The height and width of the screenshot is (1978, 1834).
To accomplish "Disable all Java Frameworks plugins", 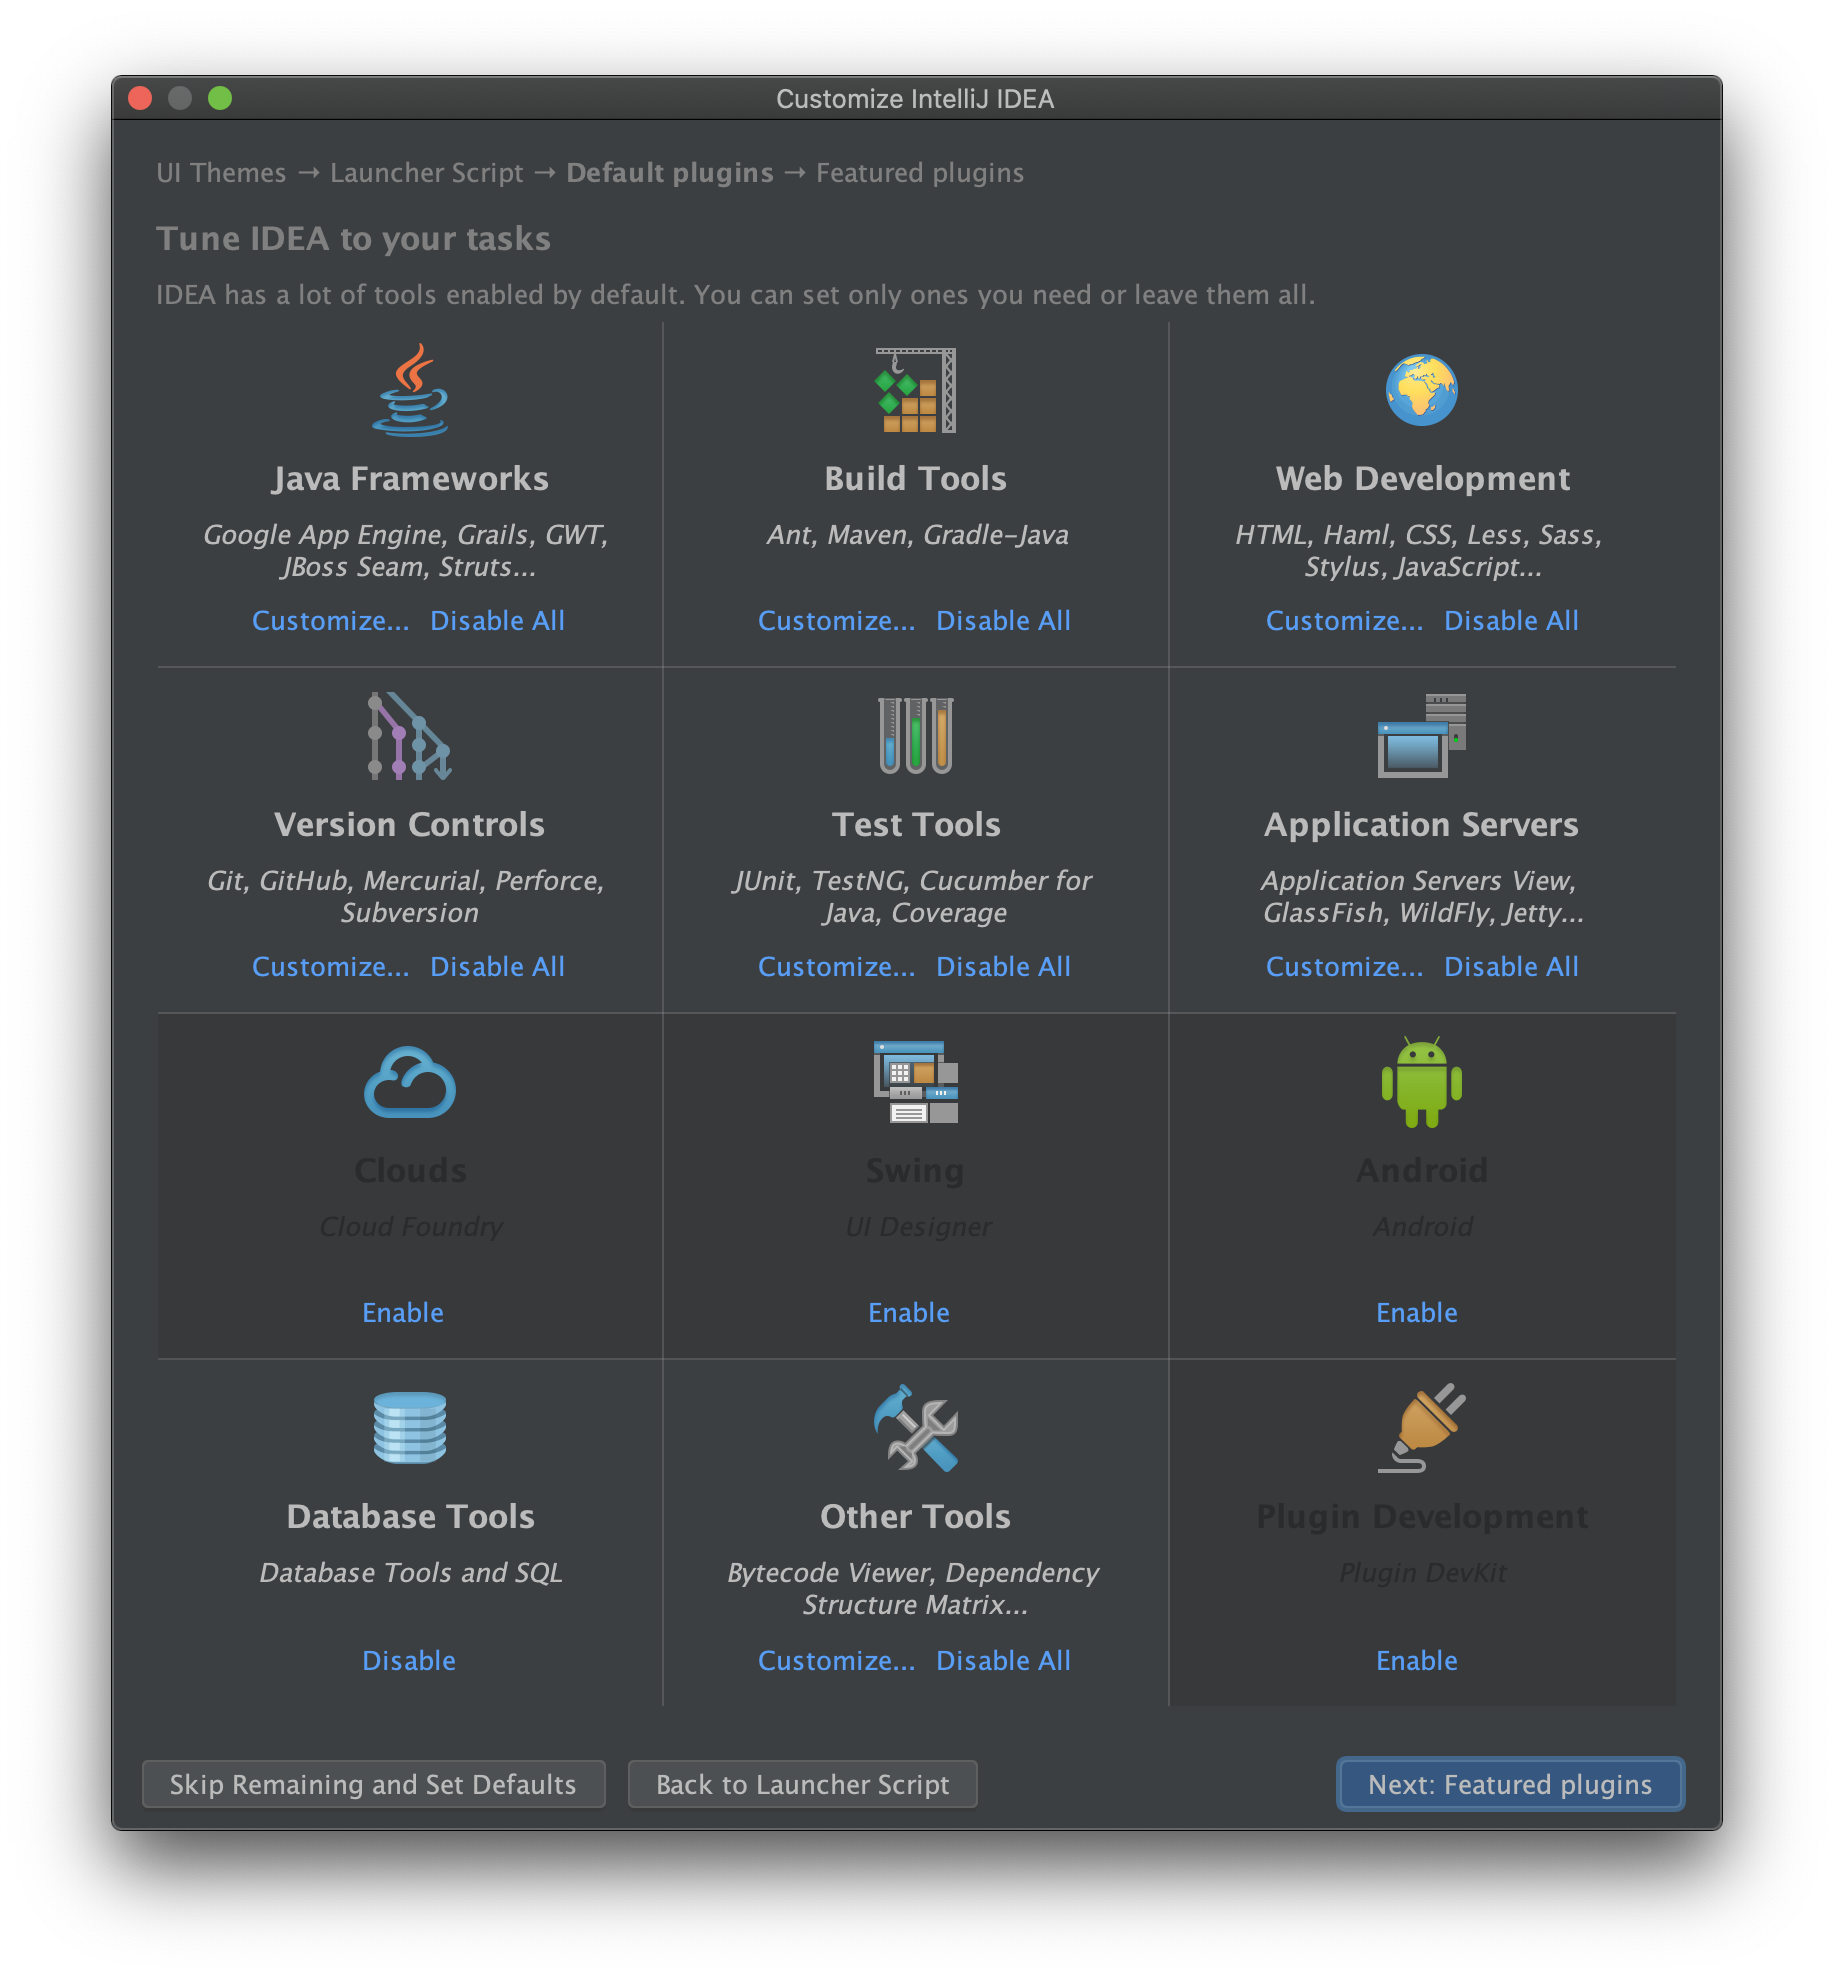I will click(x=497, y=621).
